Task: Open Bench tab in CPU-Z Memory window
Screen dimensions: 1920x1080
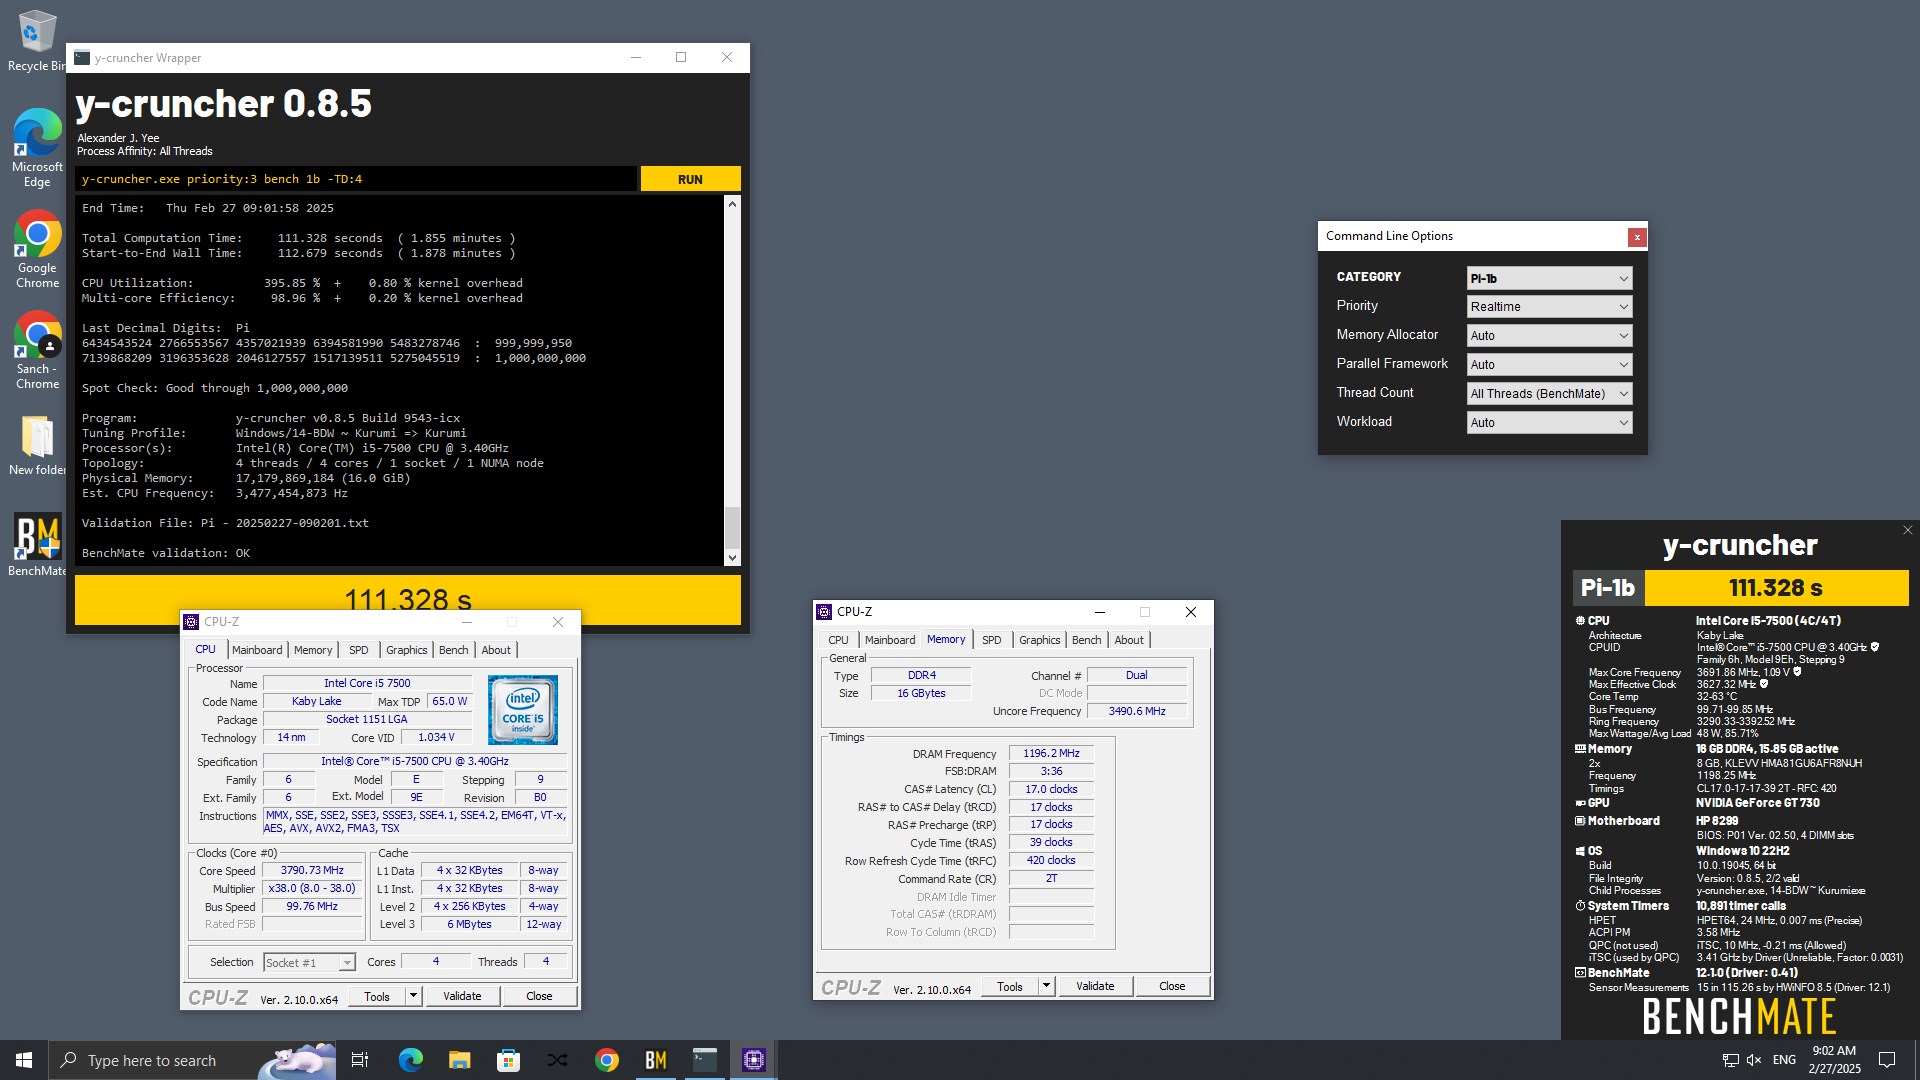Action: [x=1087, y=640]
